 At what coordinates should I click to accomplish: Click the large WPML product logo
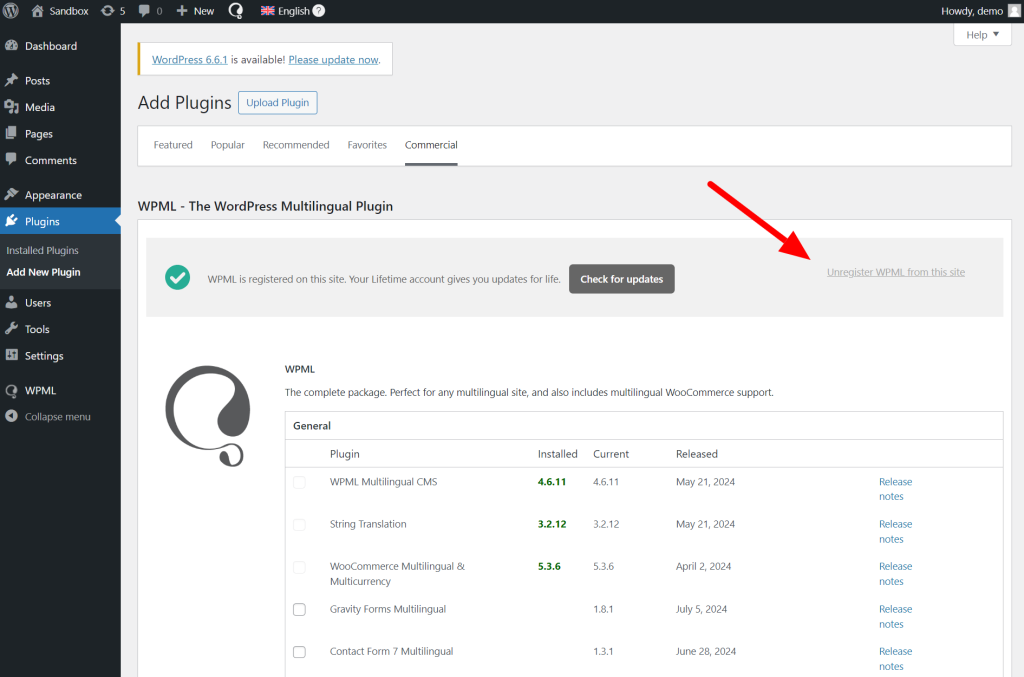click(208, 416)
